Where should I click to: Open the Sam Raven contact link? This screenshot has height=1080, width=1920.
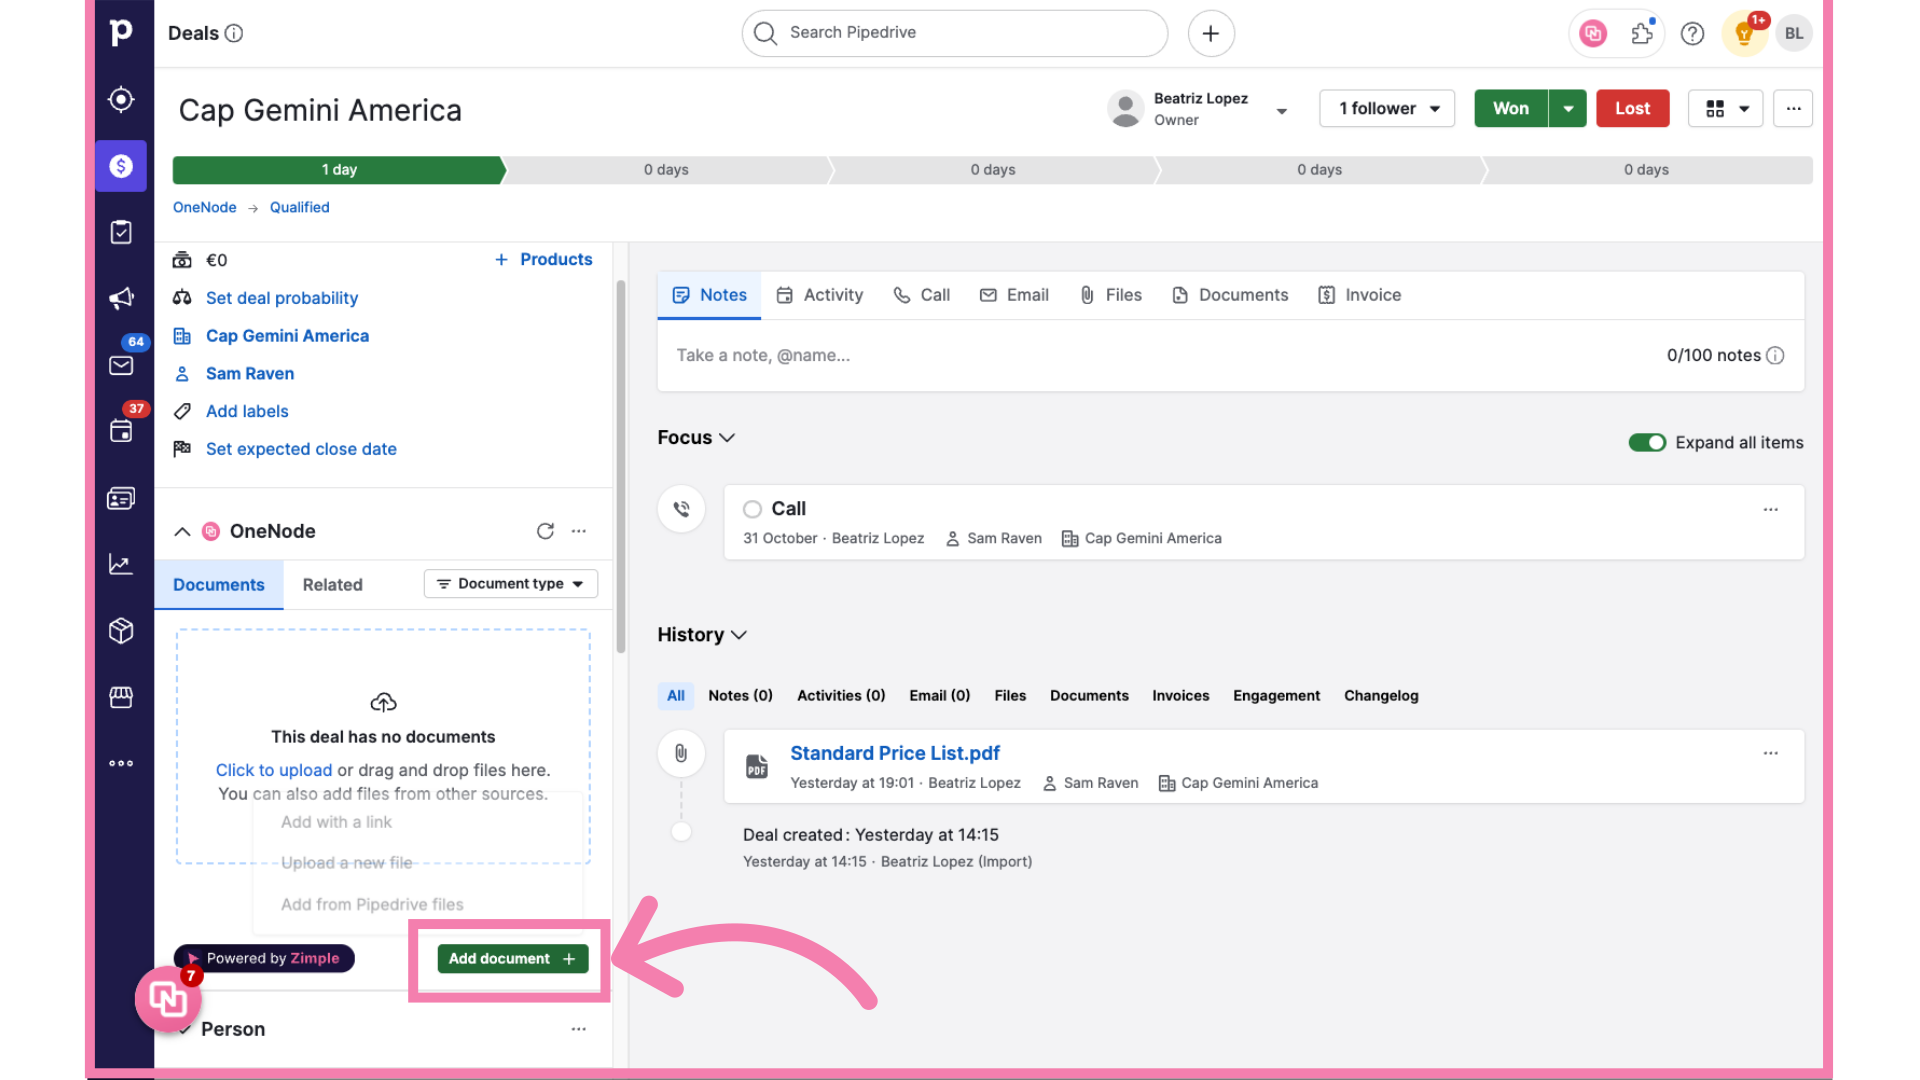click(x=250, y=374)
